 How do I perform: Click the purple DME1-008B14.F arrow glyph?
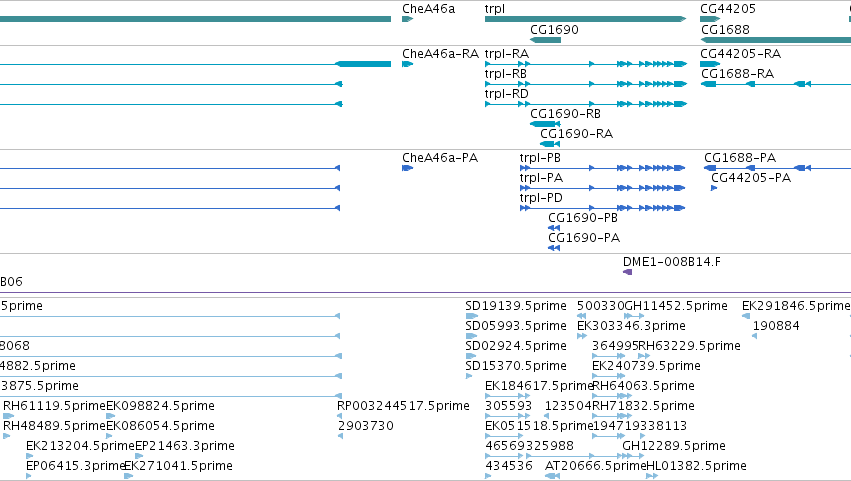pos(627,272)
